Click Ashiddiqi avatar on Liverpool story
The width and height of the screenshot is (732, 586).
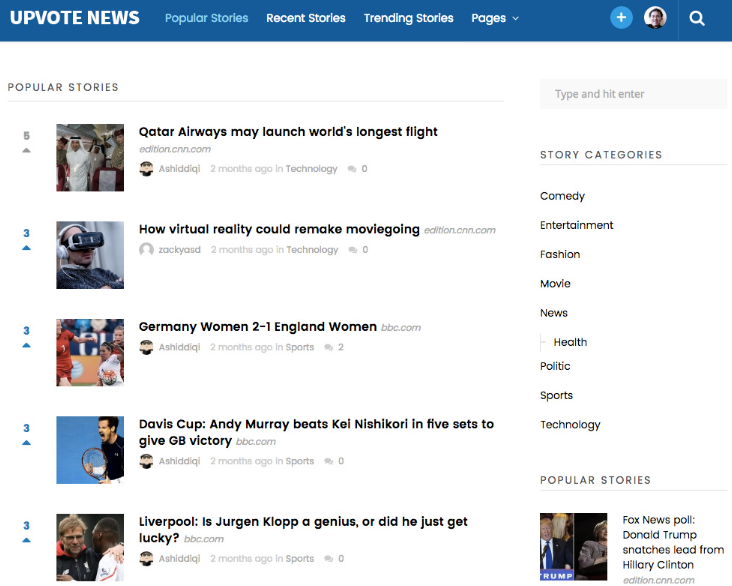pos(147,558)
